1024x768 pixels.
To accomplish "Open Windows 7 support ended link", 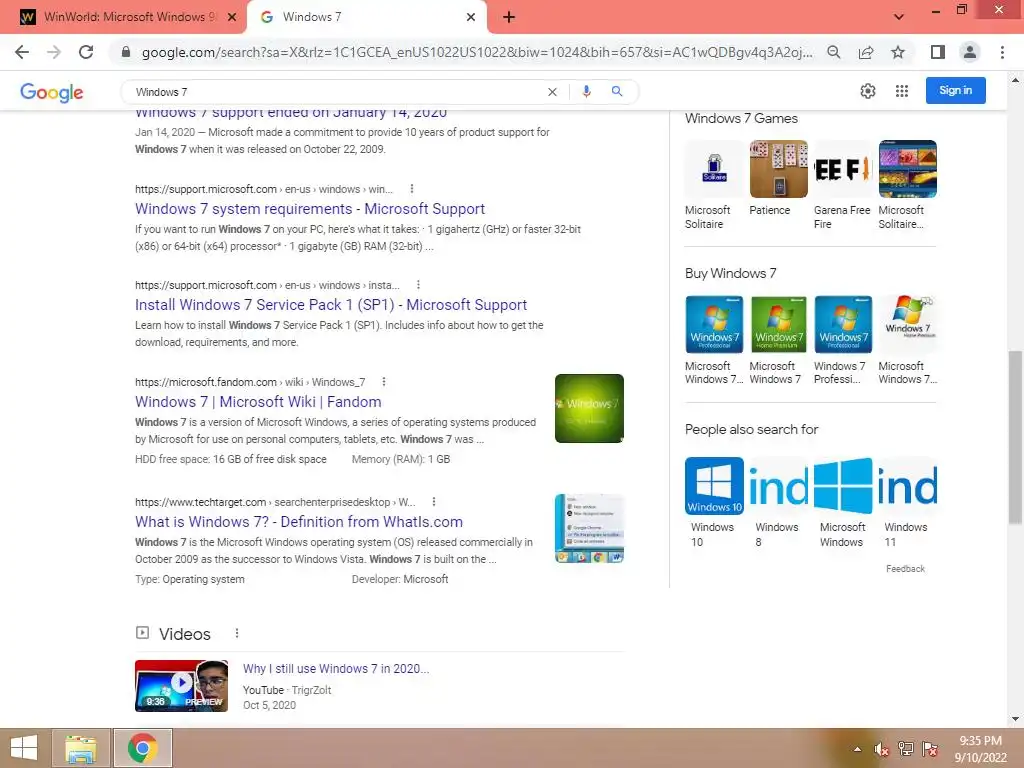I will (x=291, y=115).
